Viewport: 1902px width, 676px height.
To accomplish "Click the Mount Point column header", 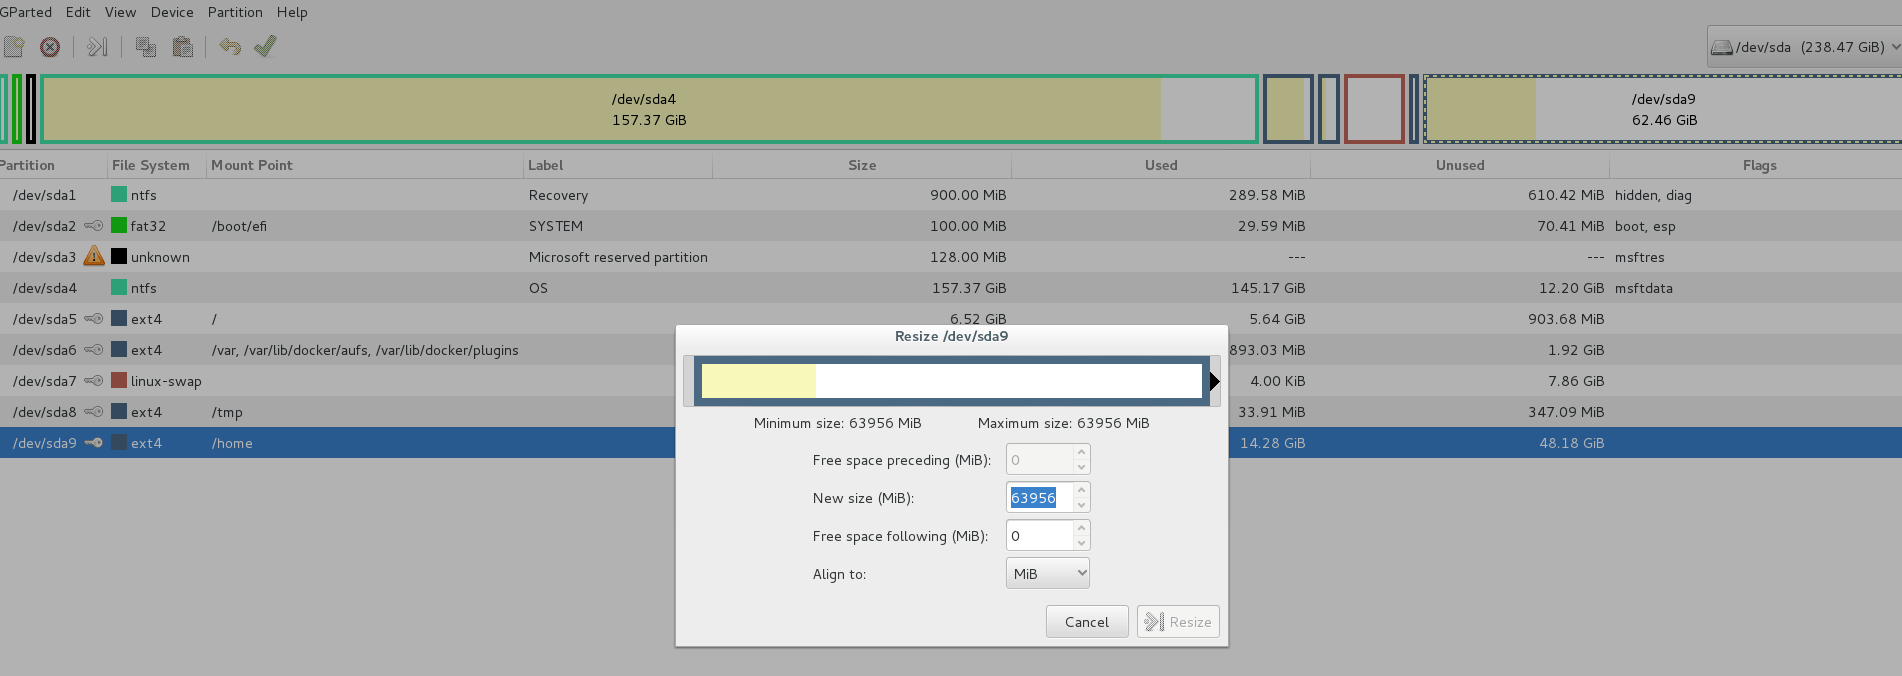I will click(252, 165).
